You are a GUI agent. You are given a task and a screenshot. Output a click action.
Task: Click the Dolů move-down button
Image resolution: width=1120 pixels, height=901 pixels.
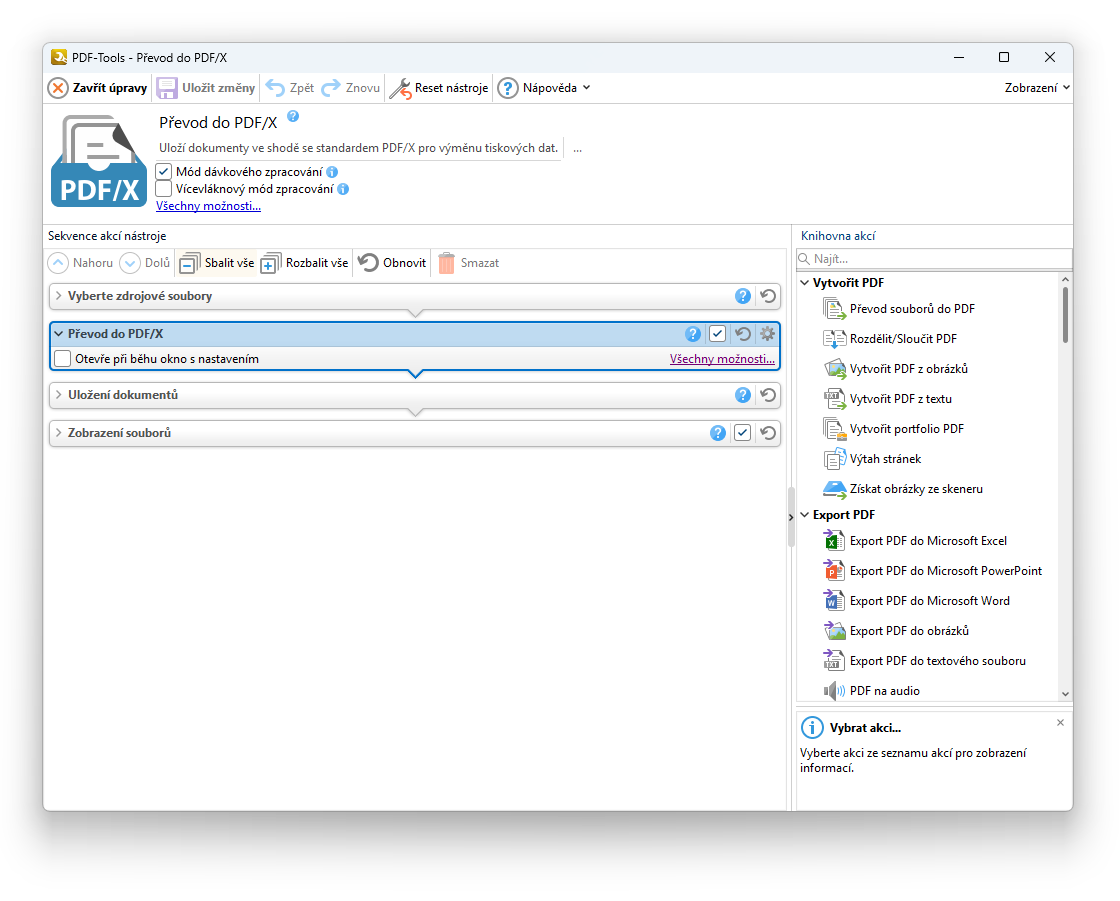[145, 263]
